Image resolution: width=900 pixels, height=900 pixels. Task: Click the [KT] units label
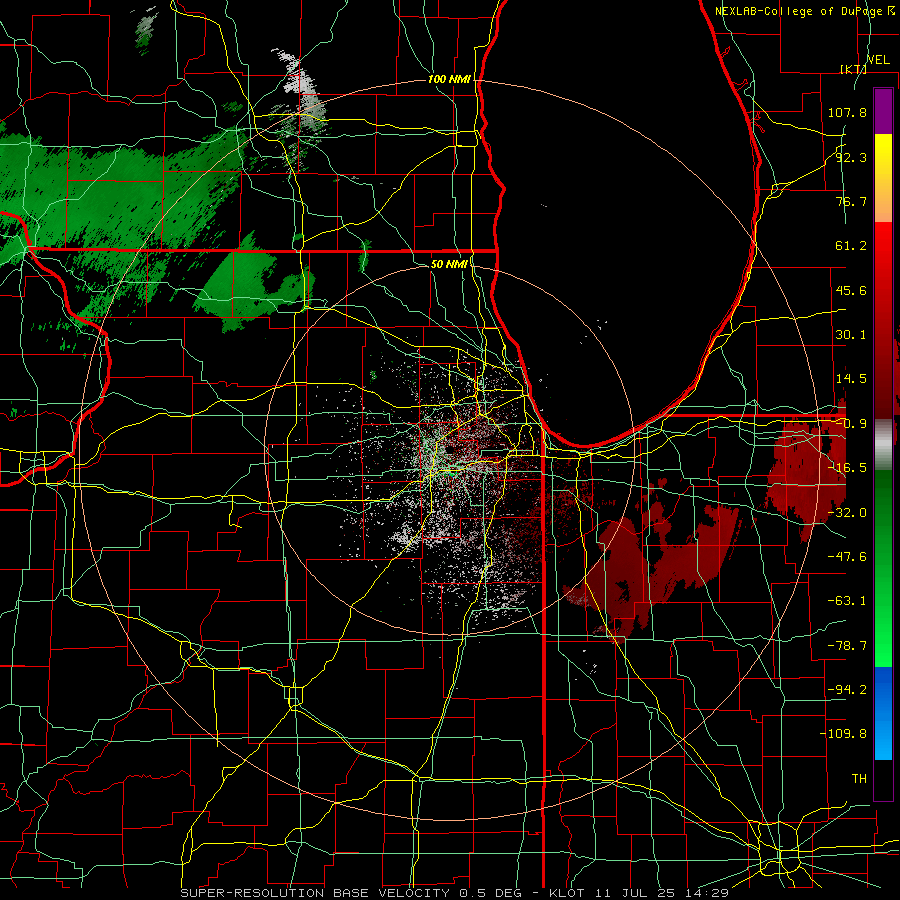(x=853, y=69)
